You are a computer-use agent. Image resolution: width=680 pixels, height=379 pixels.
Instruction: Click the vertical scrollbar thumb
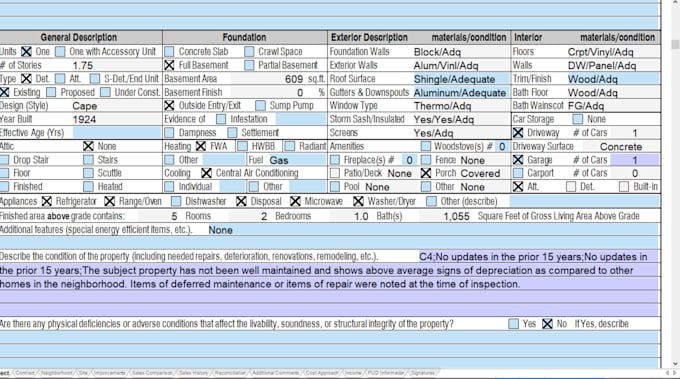[x=675, y=45]
